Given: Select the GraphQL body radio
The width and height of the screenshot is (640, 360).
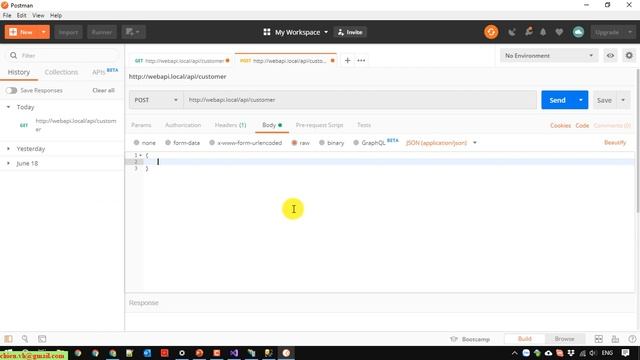Looking at the screenshot, I should [x=356, y=142].
